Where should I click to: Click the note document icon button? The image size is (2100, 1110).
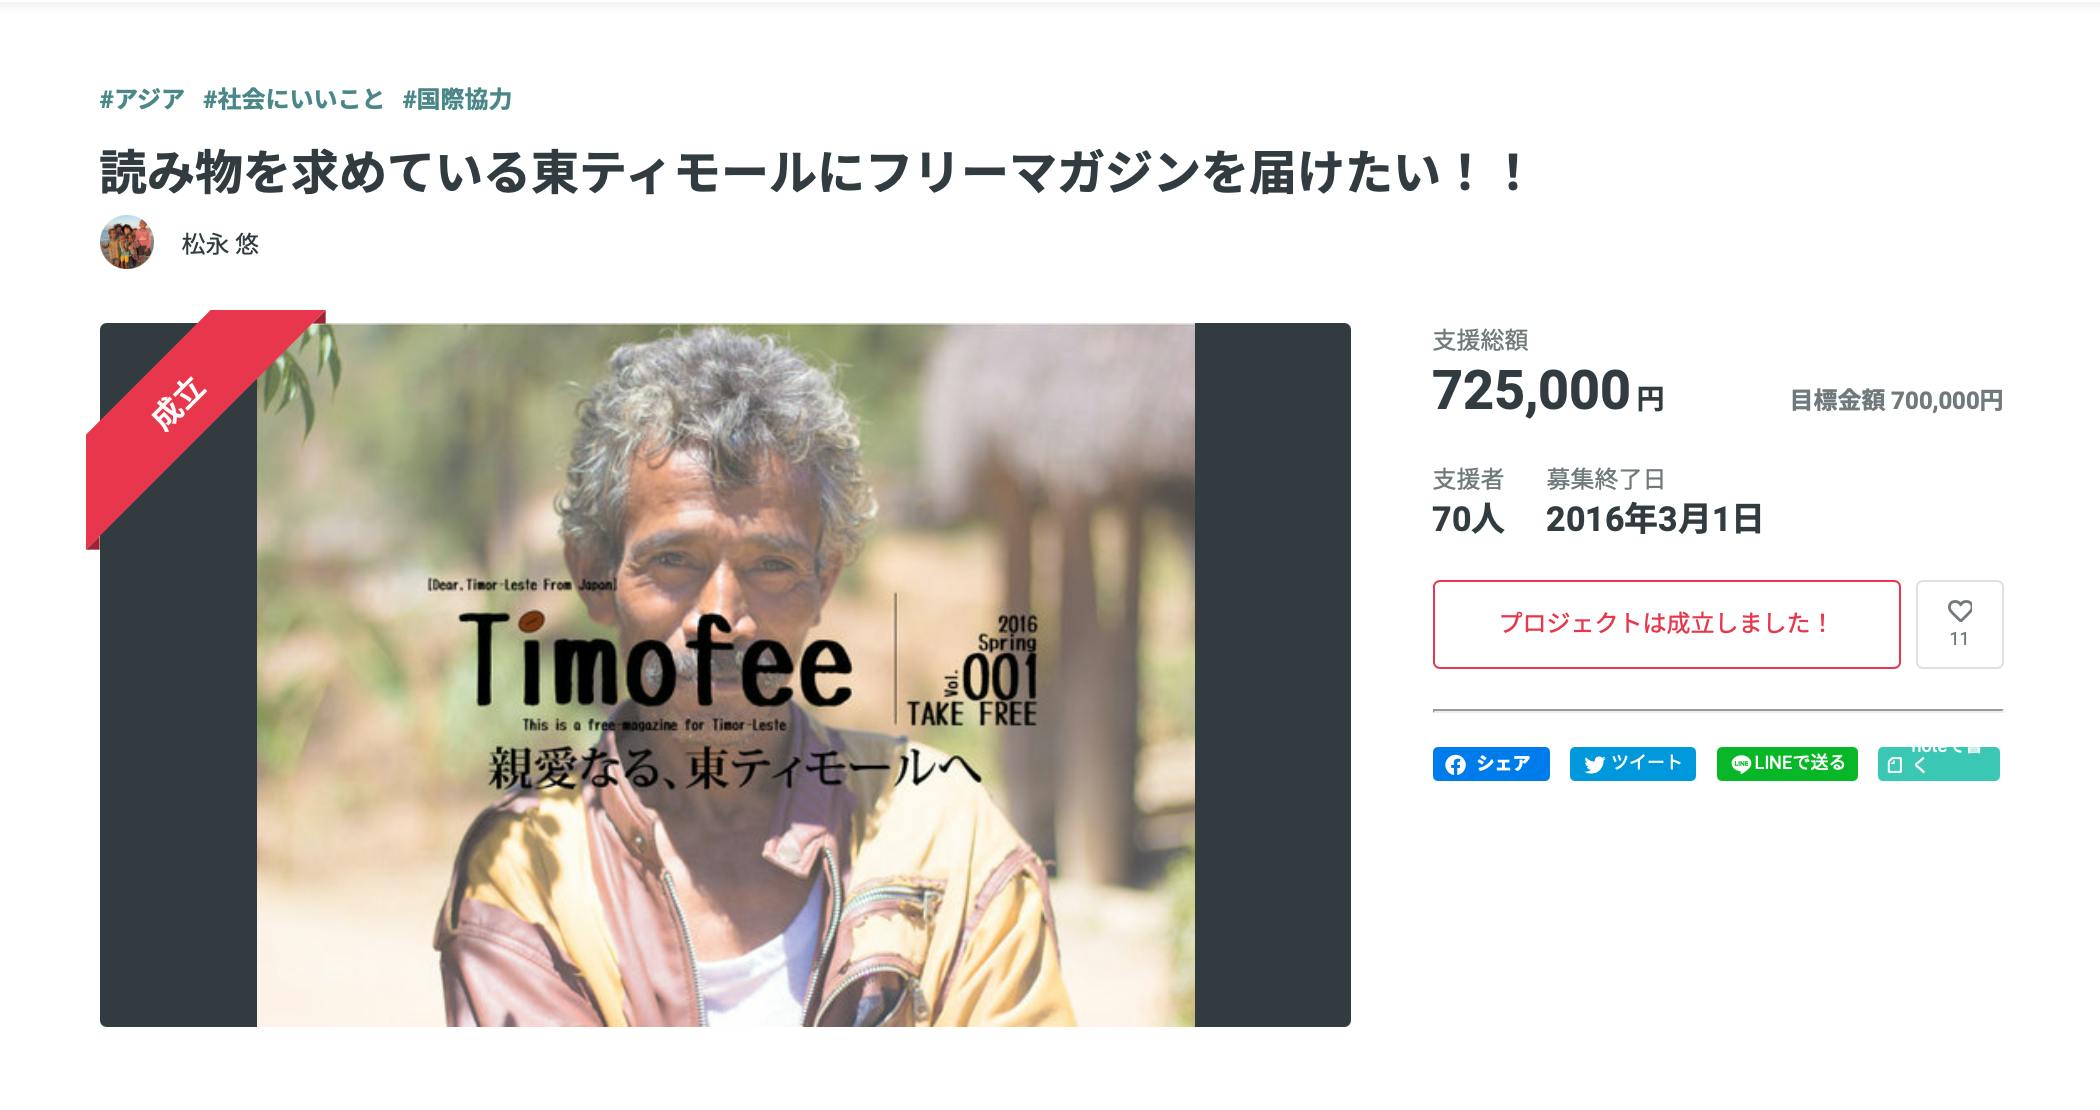[1938, 764]
